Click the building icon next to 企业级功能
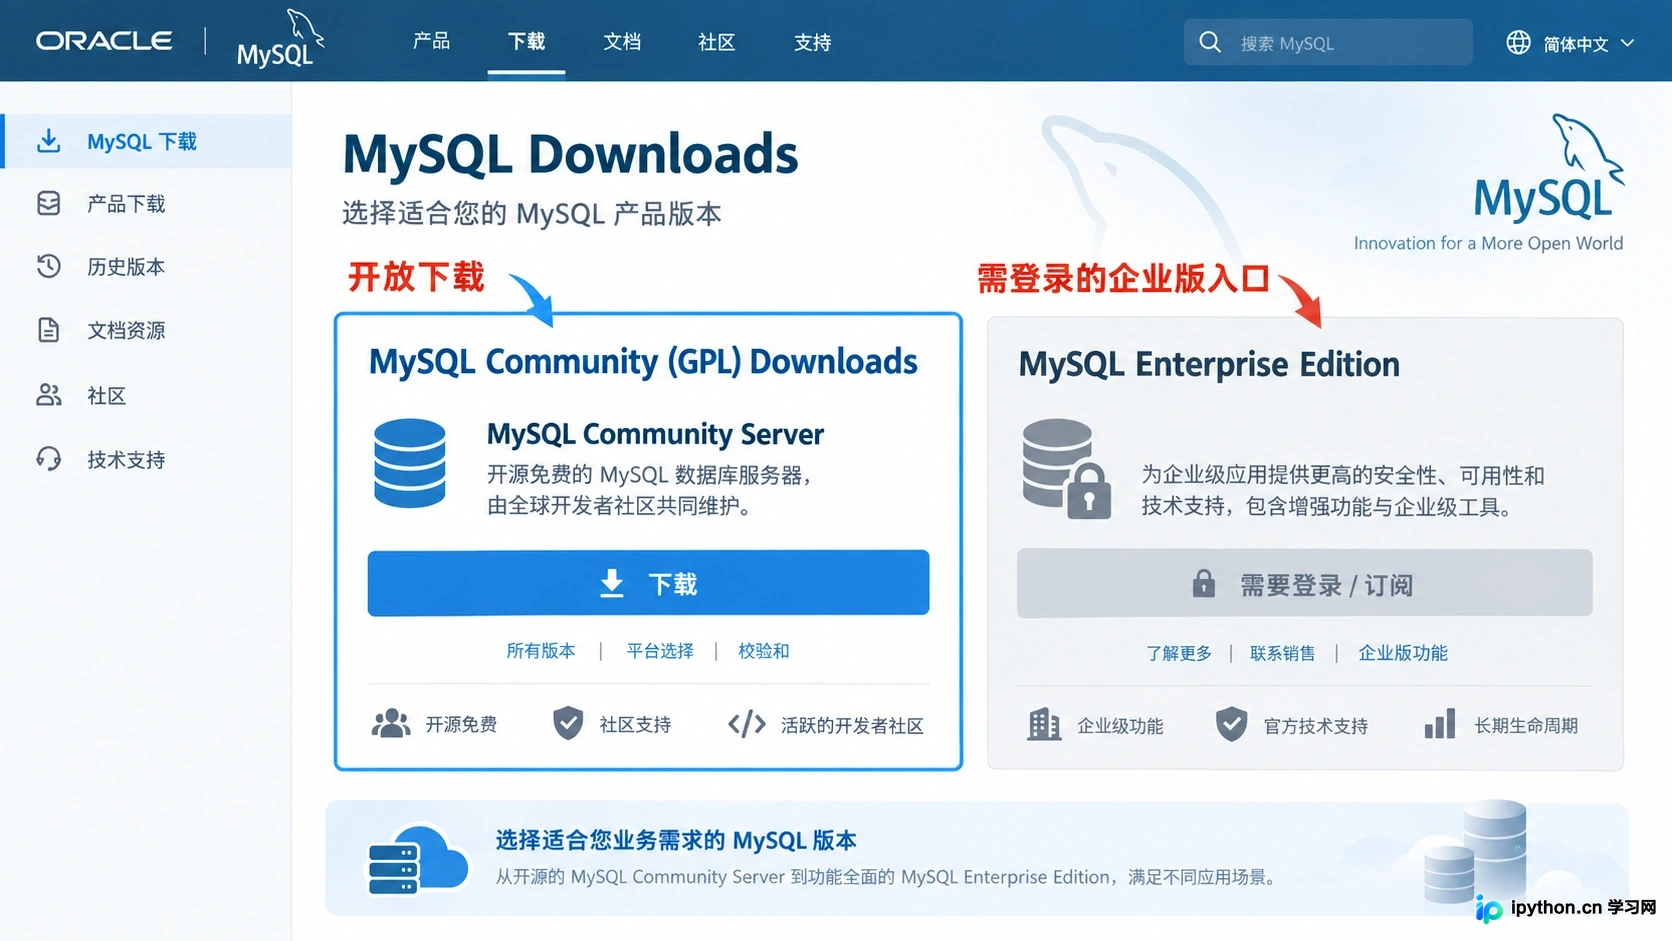Screen dimensions: 1672x941 [x=1043, y=724]
